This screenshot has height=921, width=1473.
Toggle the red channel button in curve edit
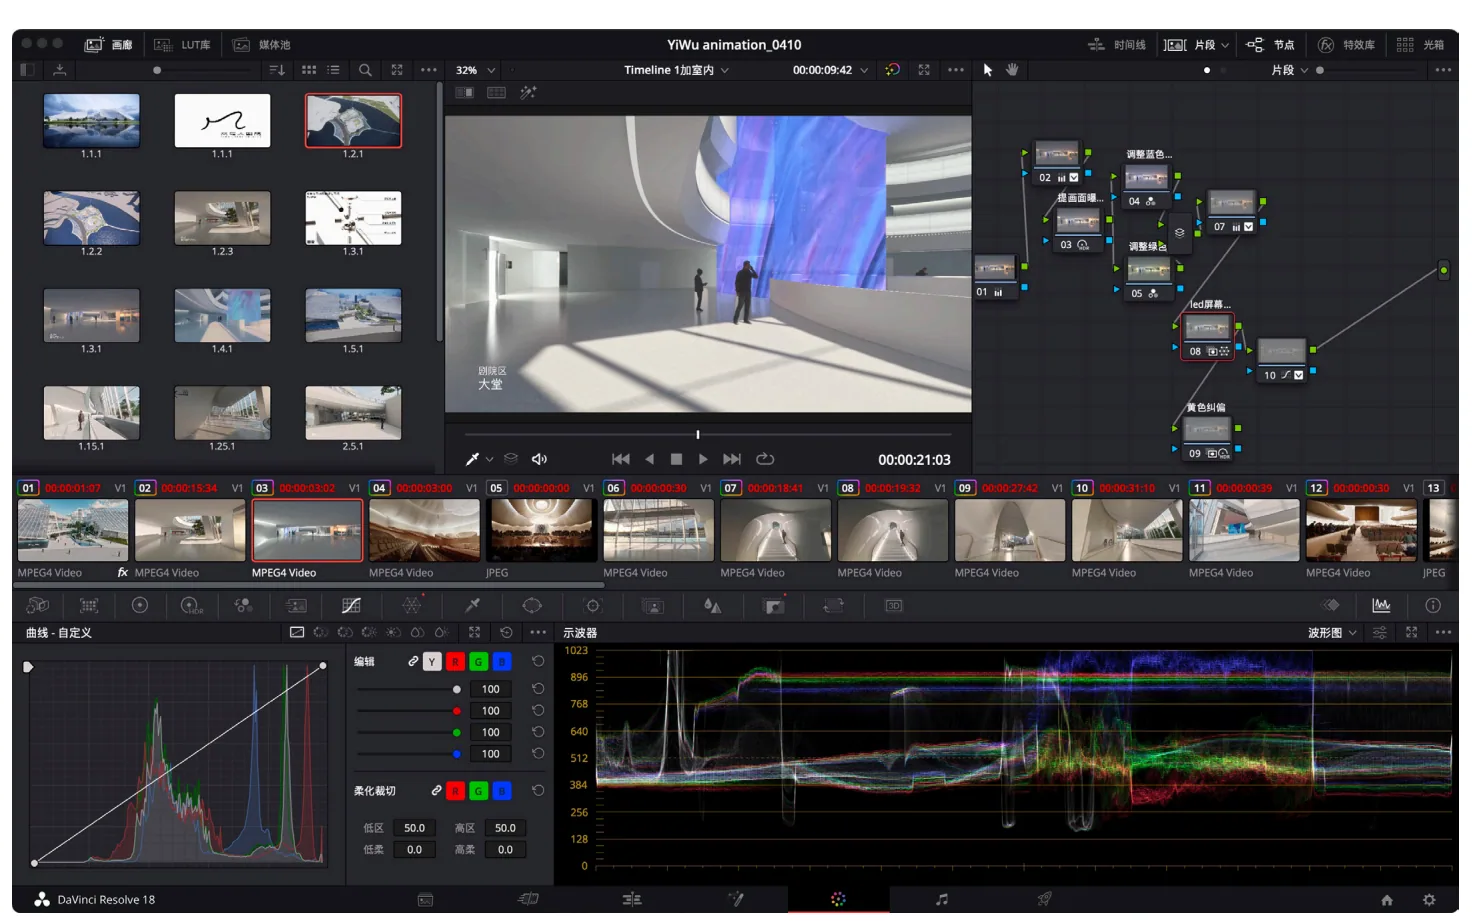coord(455,662)
